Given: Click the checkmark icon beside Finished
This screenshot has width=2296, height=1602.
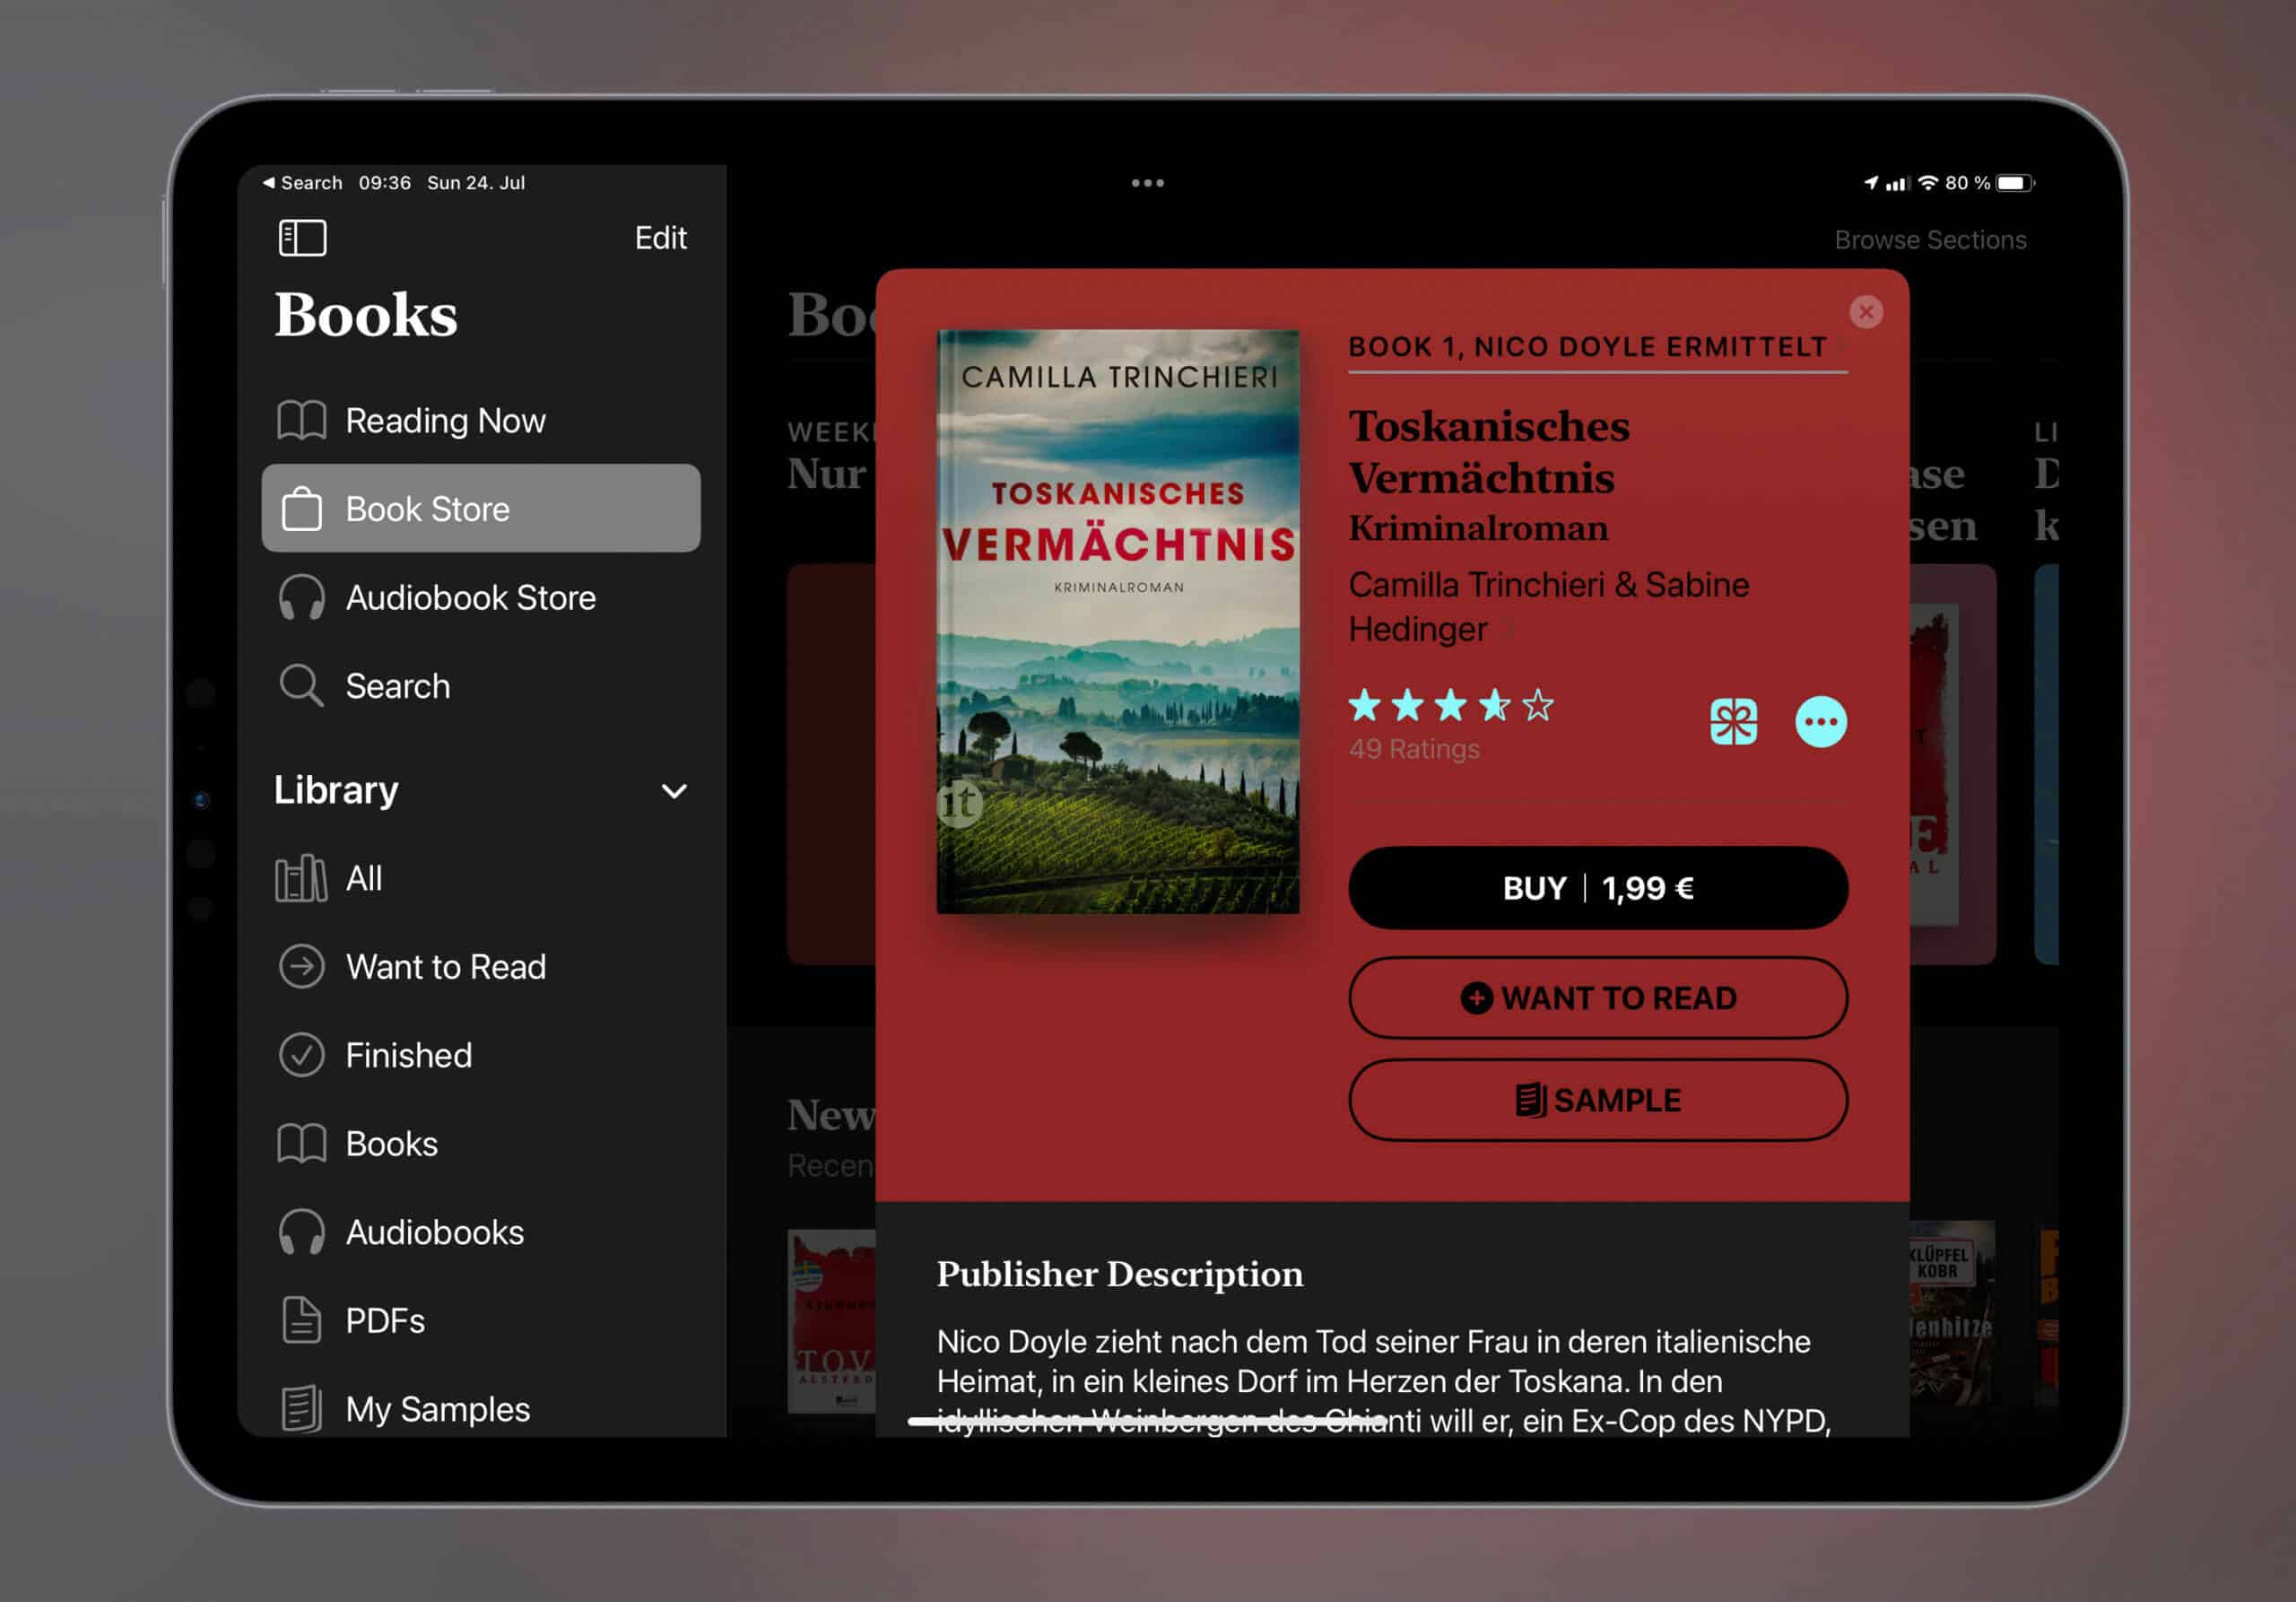Looking at the screenshot, I should coord(301,1055).
